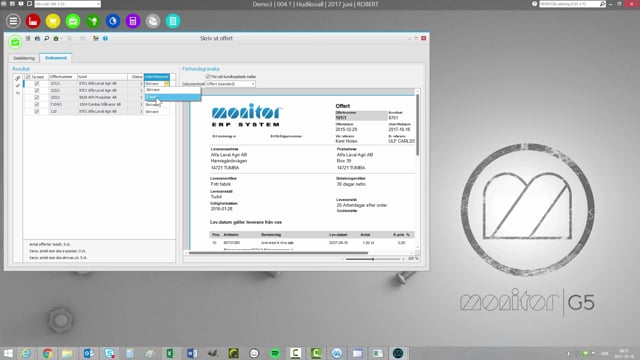
Task: Toggle checkbox for offer 120 row
Action: pyautogui.click(x=37, y=111)
